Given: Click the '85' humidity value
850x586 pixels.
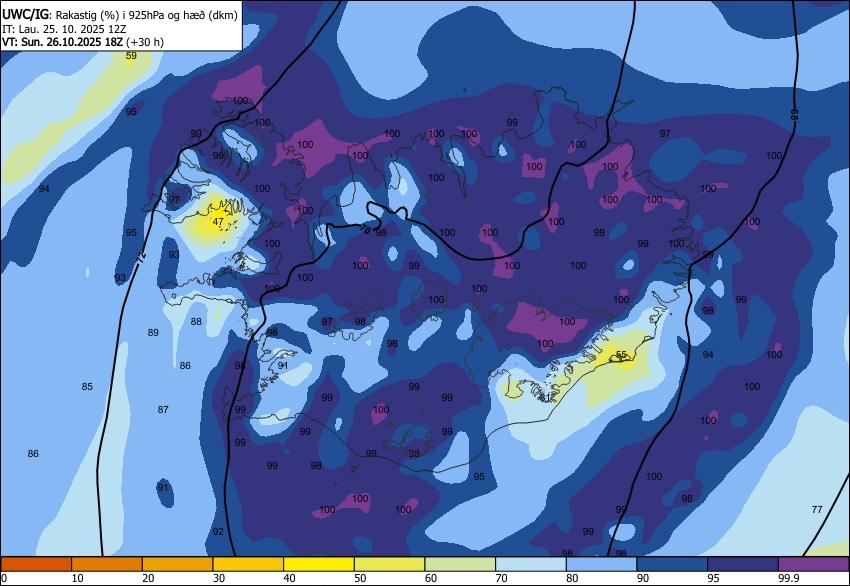Looking at the screenshot, I should click(87, 387).
